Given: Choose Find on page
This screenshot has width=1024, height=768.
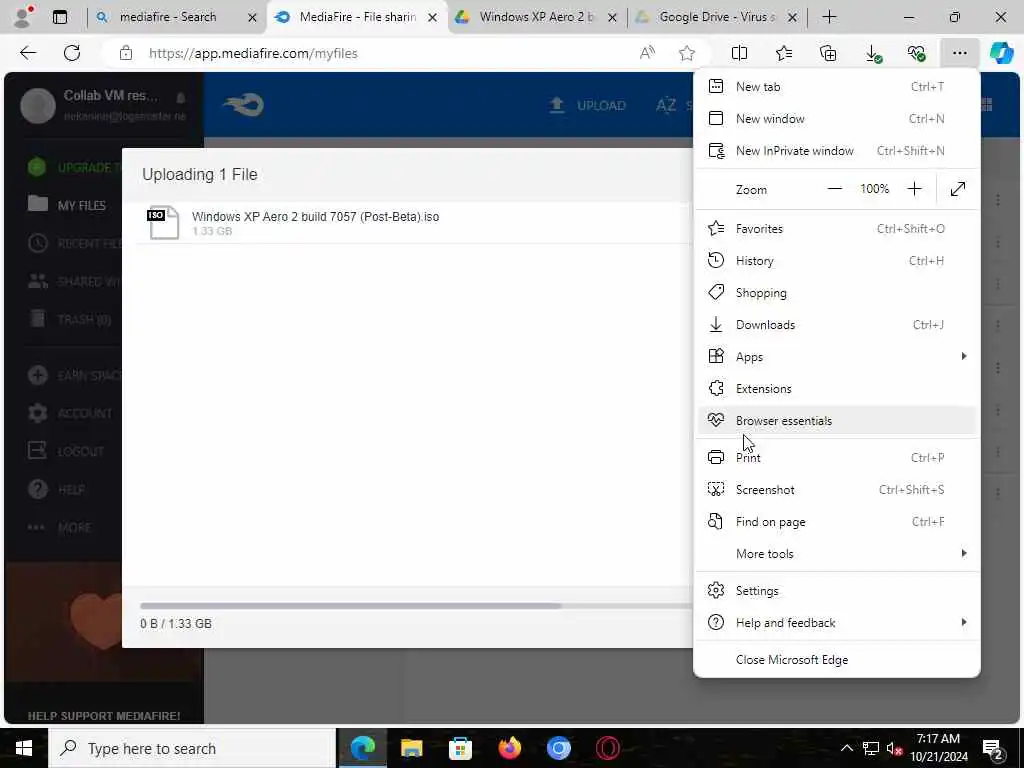Looking at the screenshot, I should [x=837, y=522].
